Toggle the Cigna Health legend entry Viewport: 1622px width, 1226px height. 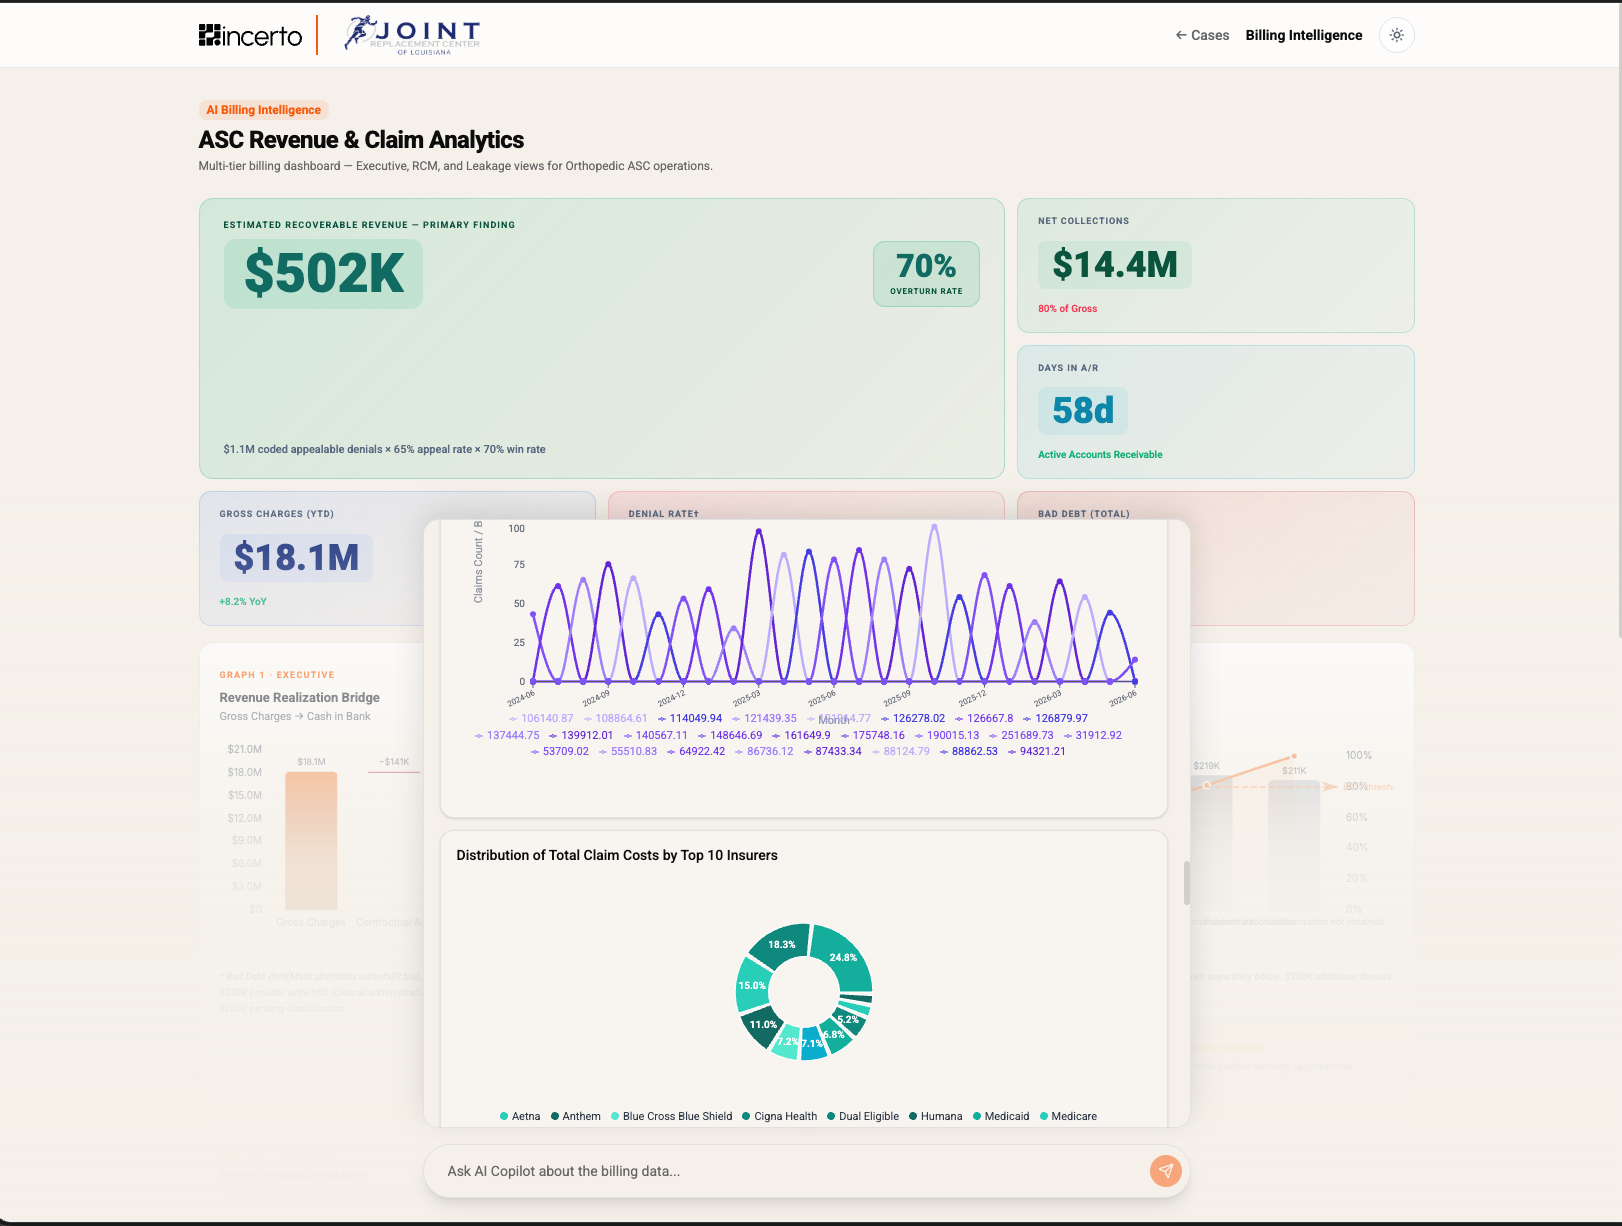[x=779, y=1116]
